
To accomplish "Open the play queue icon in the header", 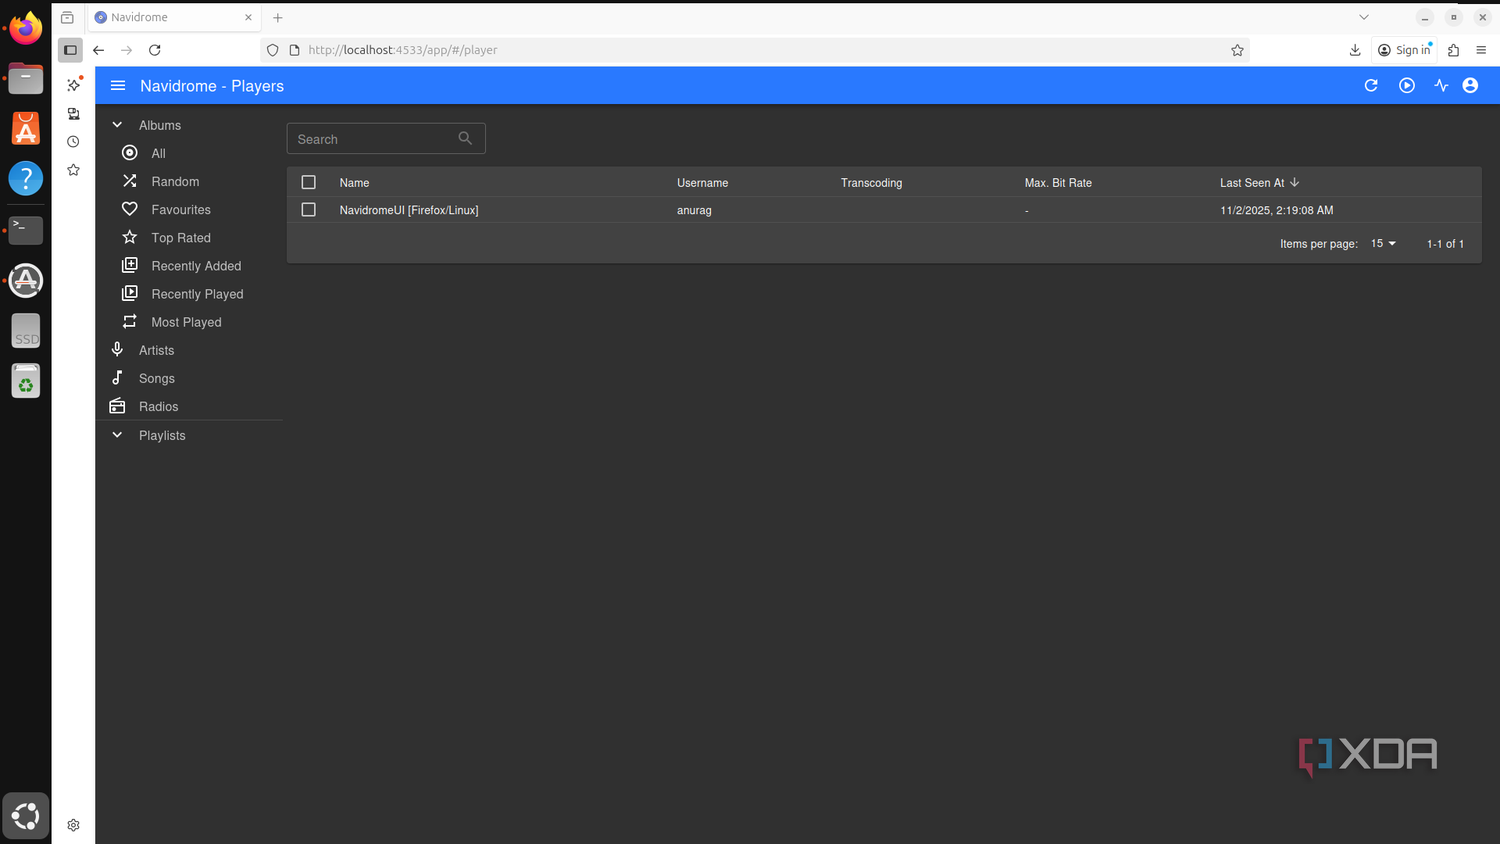I will tap(1407, 86).
